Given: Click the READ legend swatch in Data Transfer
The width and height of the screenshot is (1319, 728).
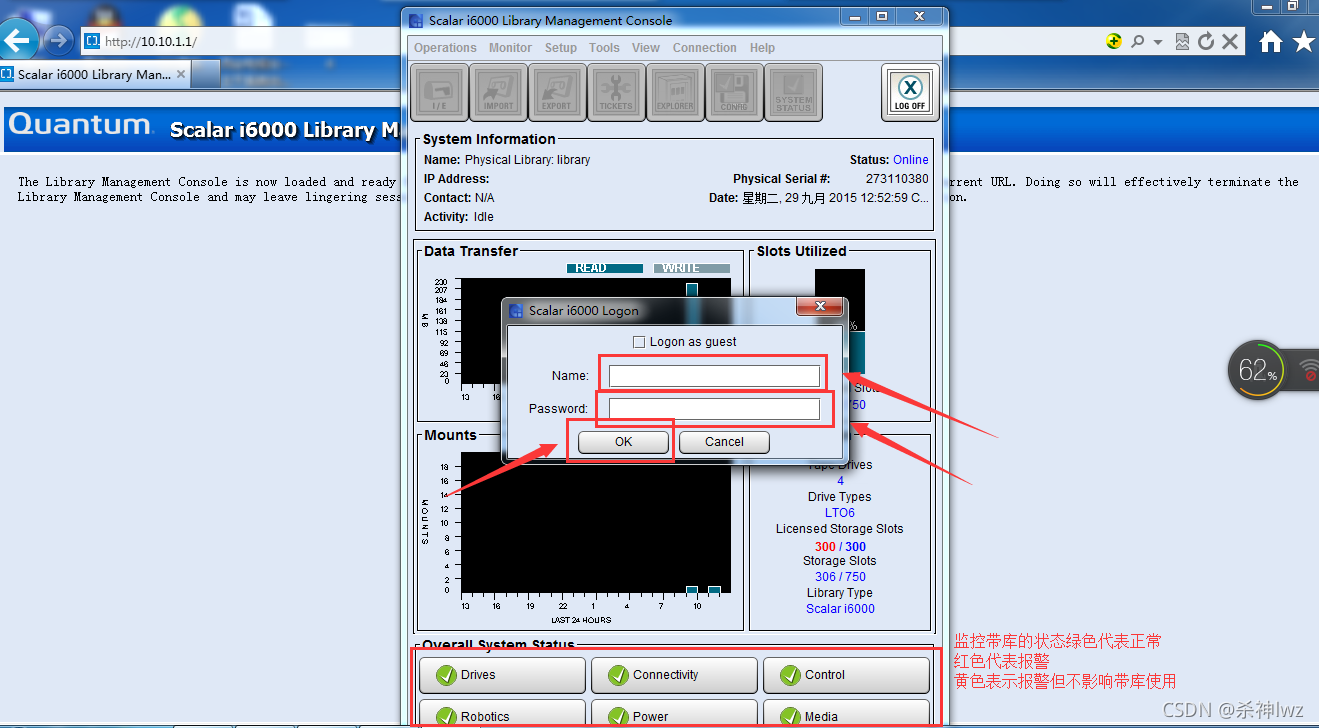Looking at the screenshot, I should (605, 268).
